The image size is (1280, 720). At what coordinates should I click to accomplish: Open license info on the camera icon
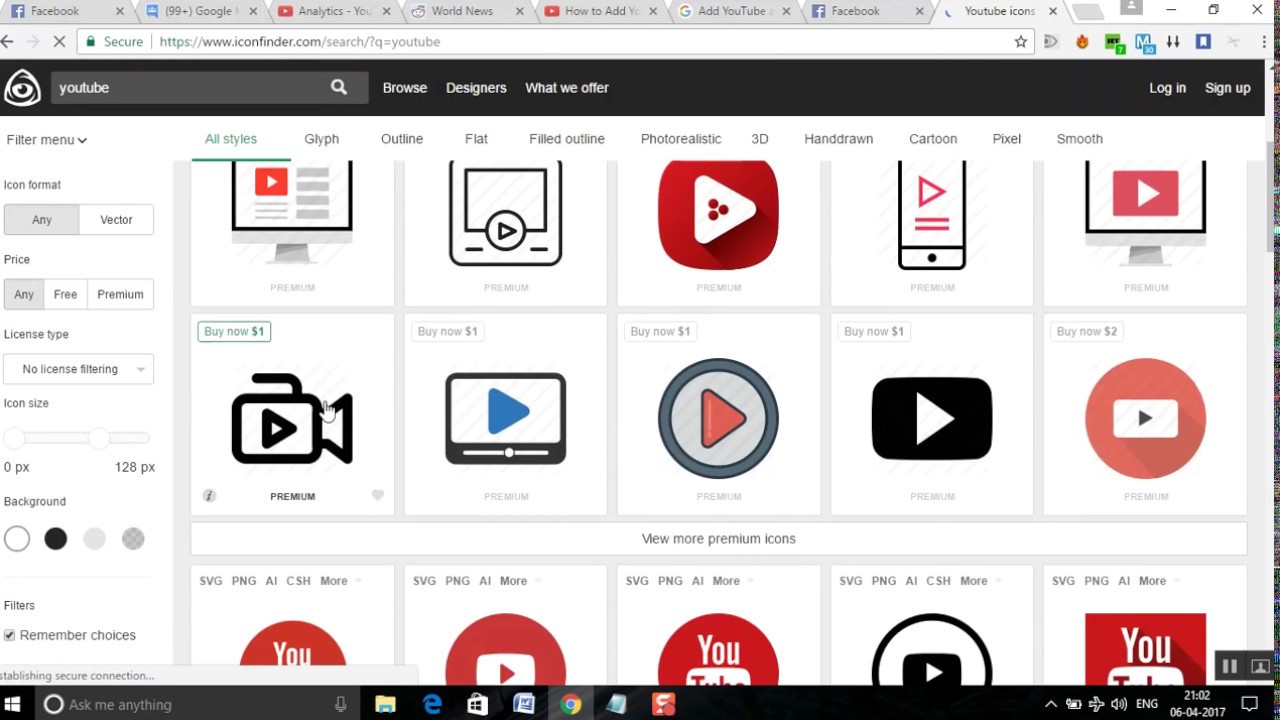209,495
